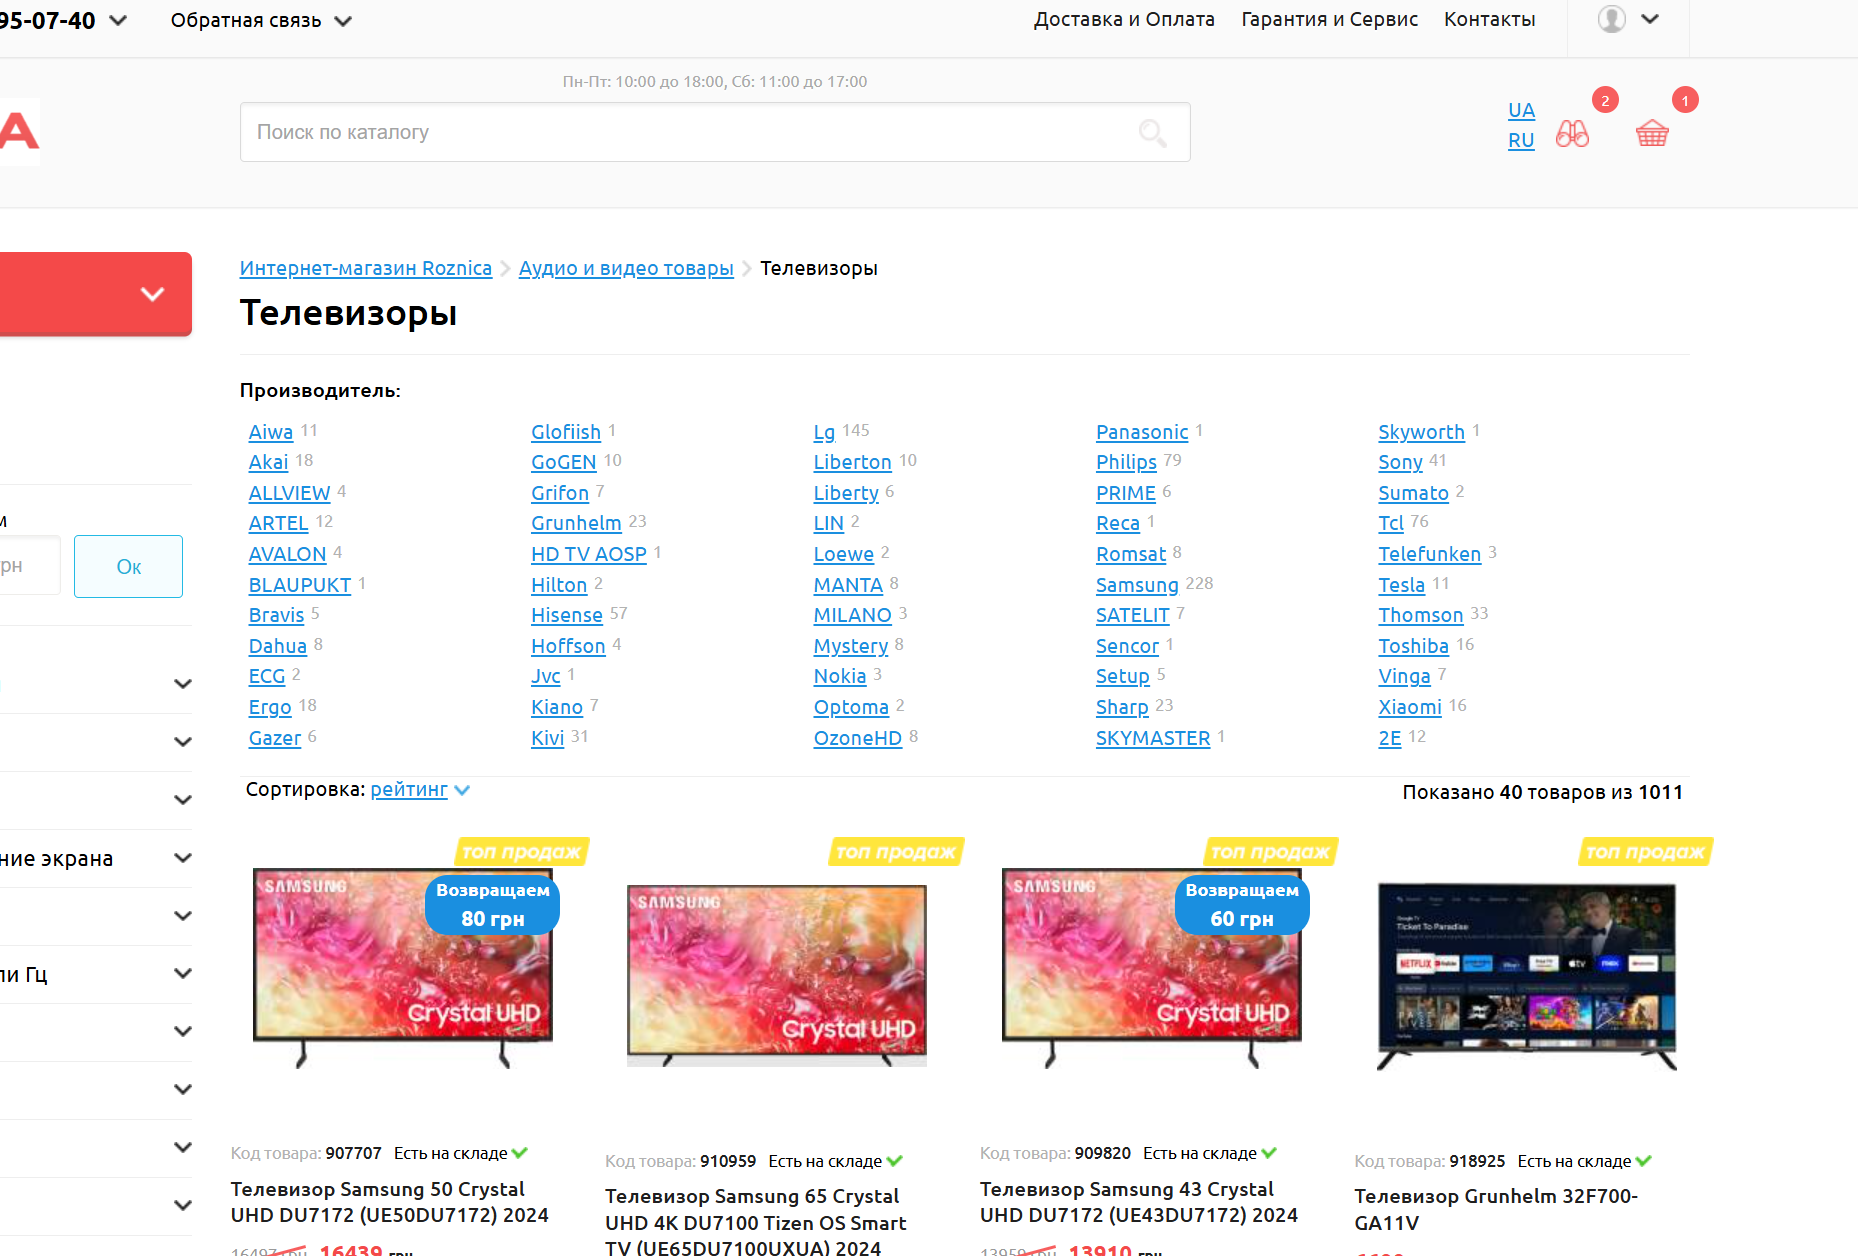Viewport: 1858px width, 1256px height.
Task: Open Телевизор Samsung 50 Crystal UHD DU7172 title
Action: (390, 1202)
